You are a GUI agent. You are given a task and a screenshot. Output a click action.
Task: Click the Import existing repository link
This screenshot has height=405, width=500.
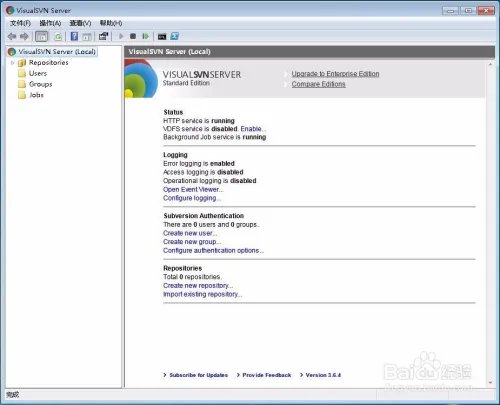[x=202, y=294]
